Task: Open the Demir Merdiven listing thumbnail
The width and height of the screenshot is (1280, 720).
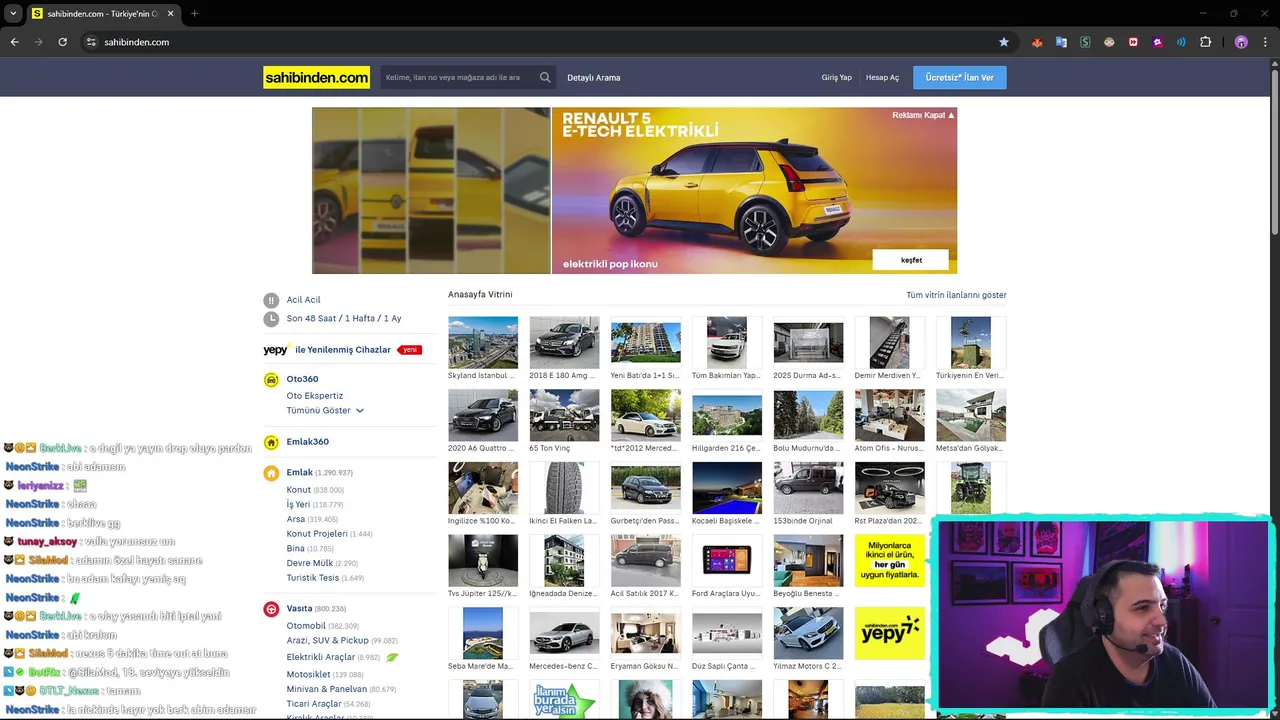Action: [890, 343]
